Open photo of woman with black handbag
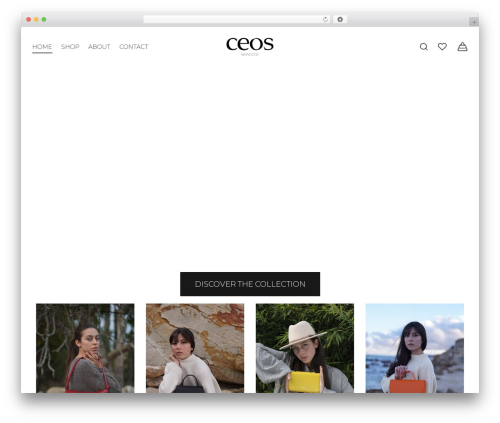500x423 pixels. [195, 348]
